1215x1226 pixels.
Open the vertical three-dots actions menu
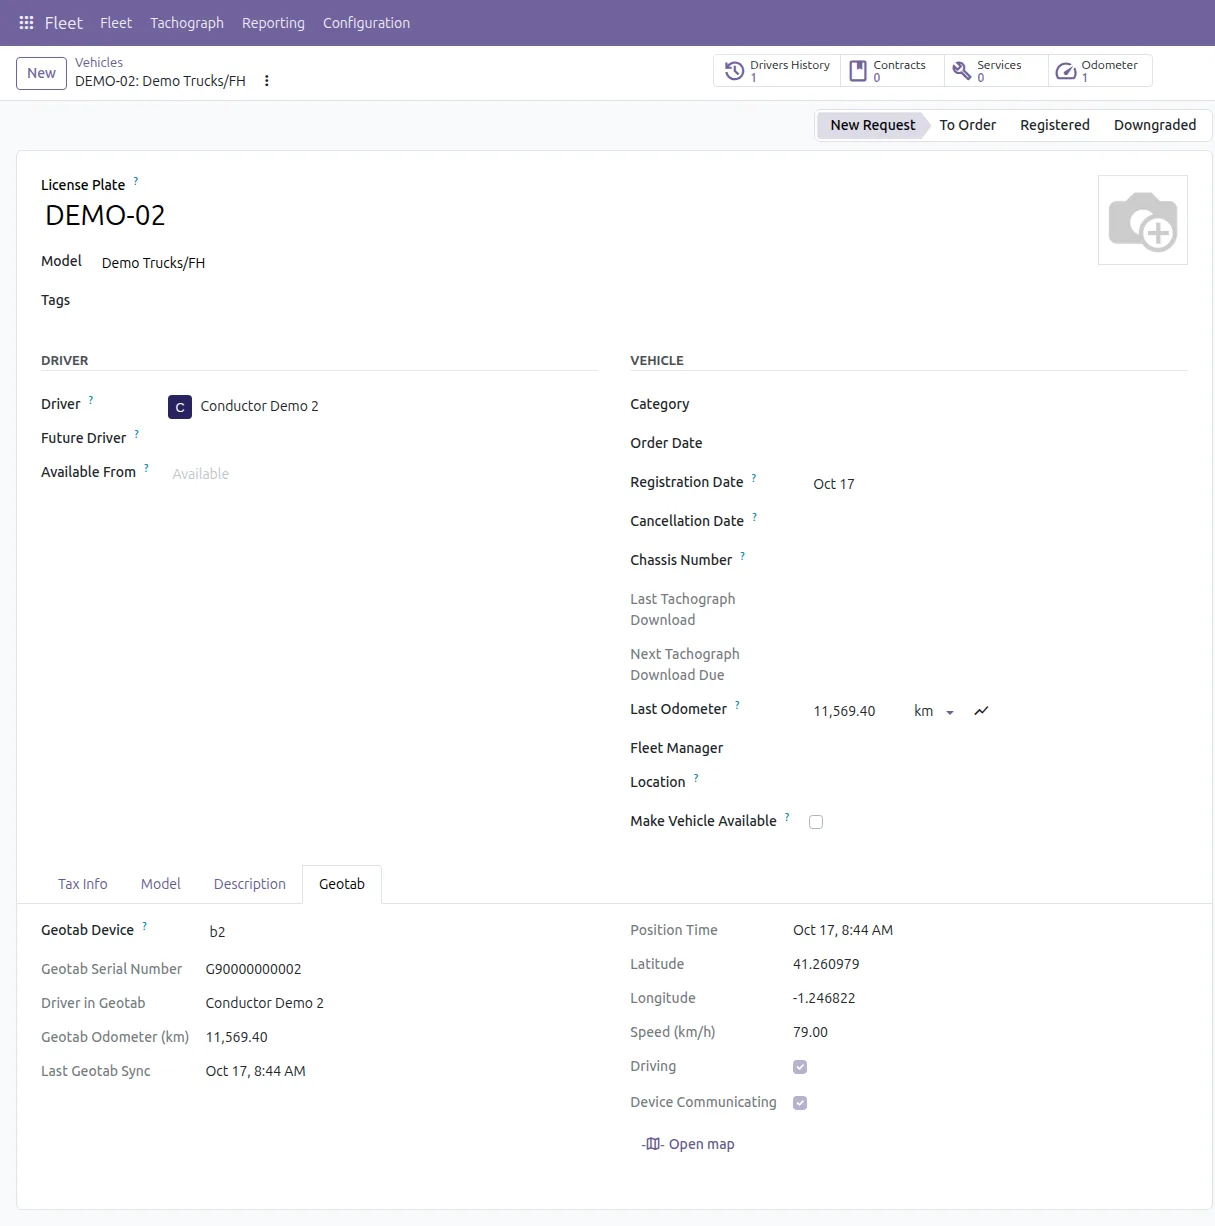[x=267, y=81]
